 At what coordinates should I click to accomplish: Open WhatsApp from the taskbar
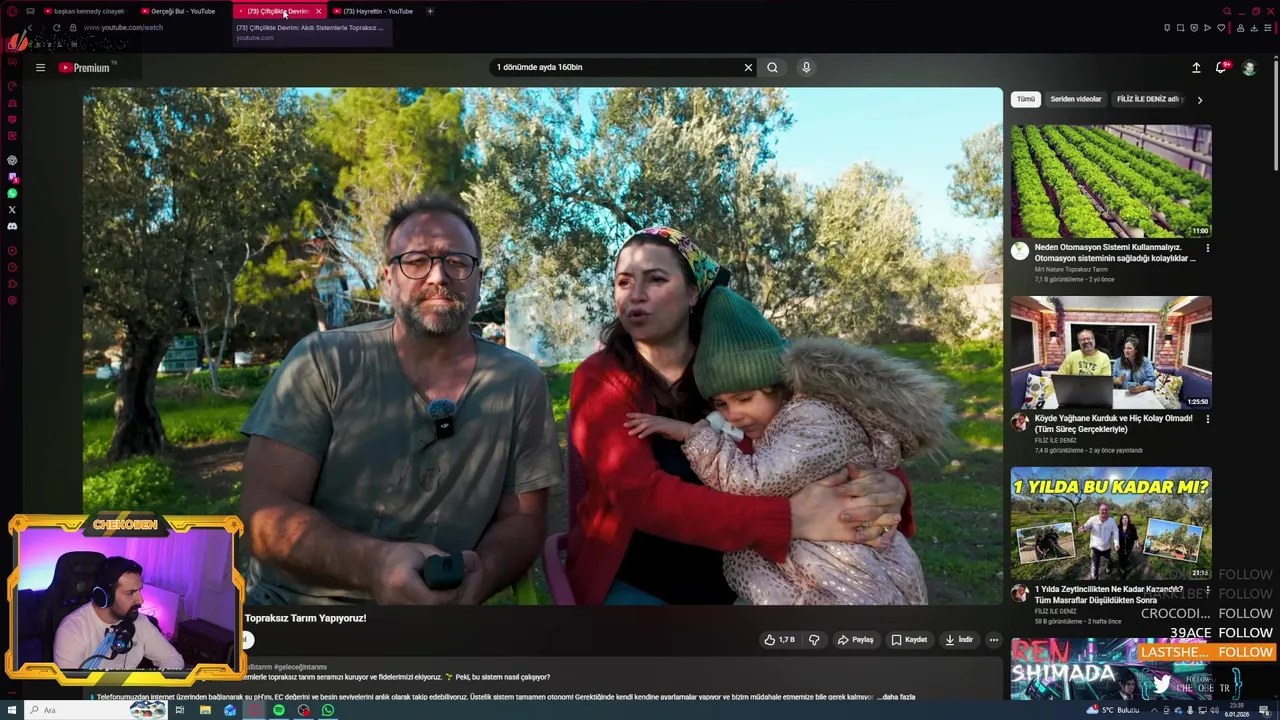coord(328,710)
